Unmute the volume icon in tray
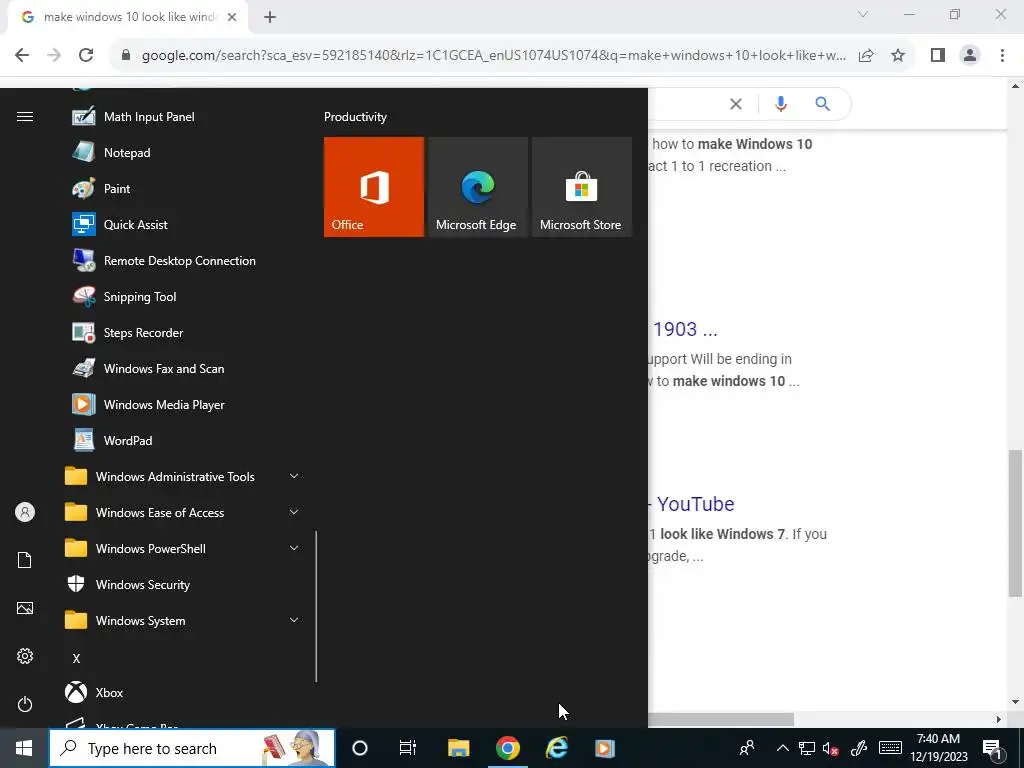 831,748
